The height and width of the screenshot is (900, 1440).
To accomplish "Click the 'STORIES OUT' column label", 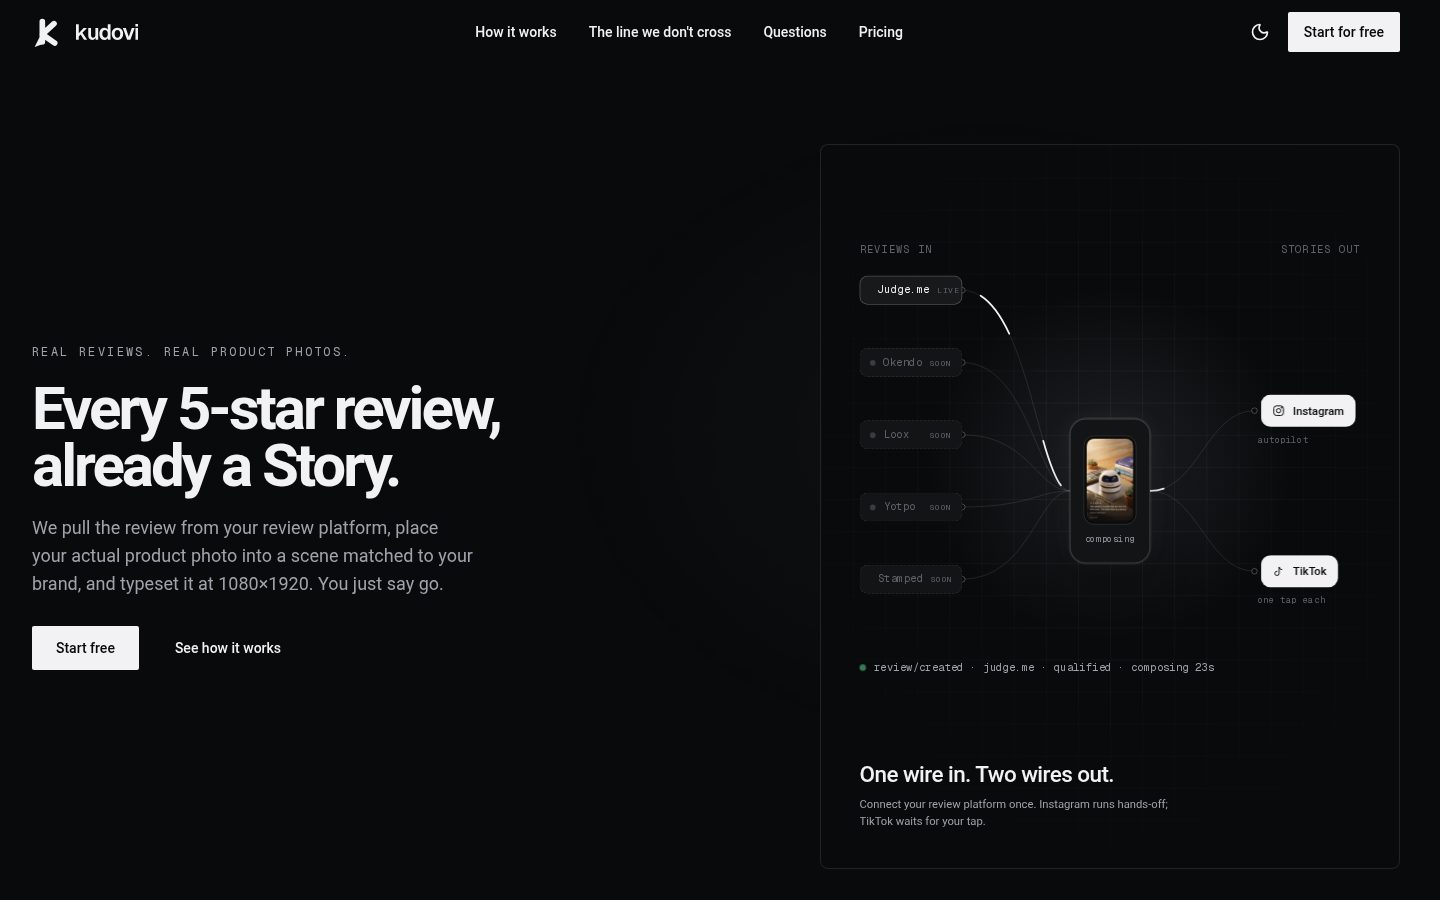I will tap(1320, 249).
